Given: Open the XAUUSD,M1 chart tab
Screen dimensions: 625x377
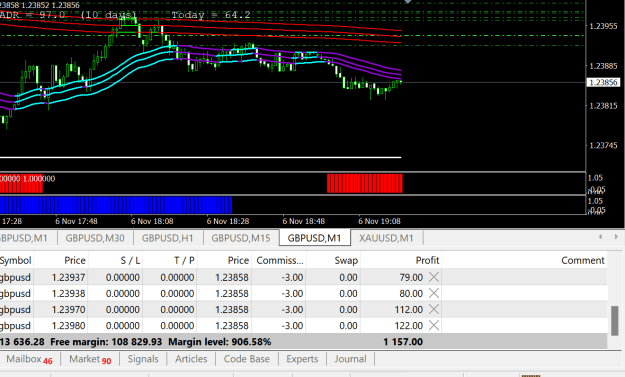Looking at the screenshot, I should pos(386,238).
